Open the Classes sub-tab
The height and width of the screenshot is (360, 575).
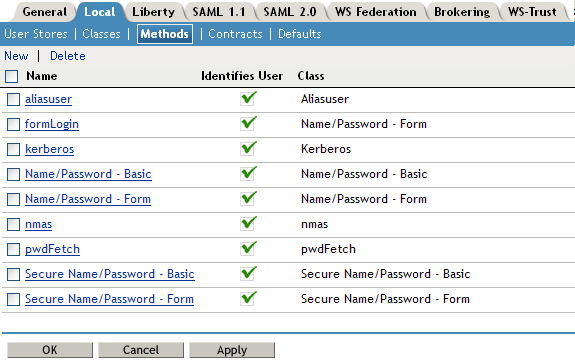click(101, 34)
